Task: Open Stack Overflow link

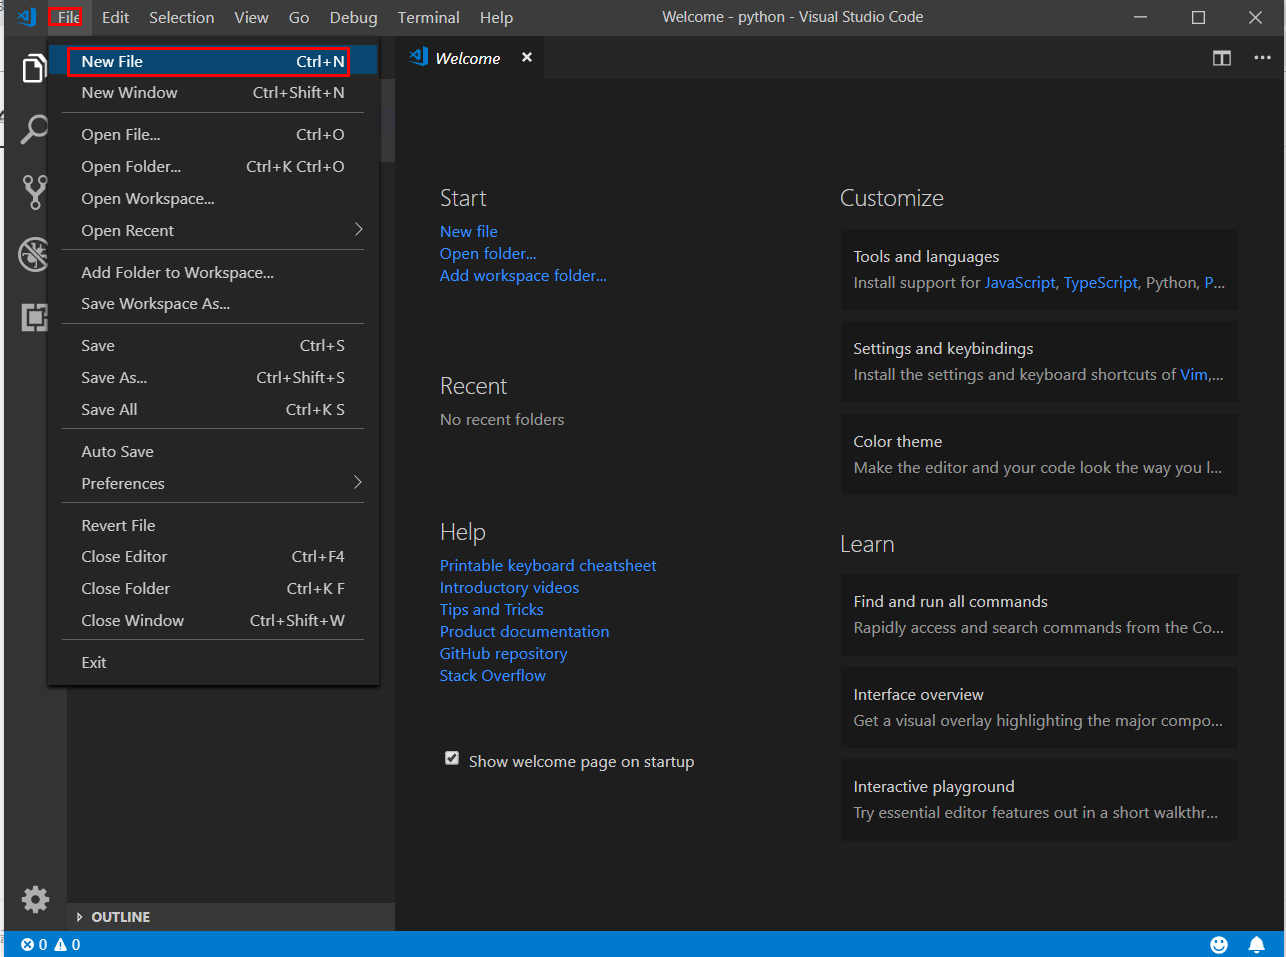Action: coord(492,675)
